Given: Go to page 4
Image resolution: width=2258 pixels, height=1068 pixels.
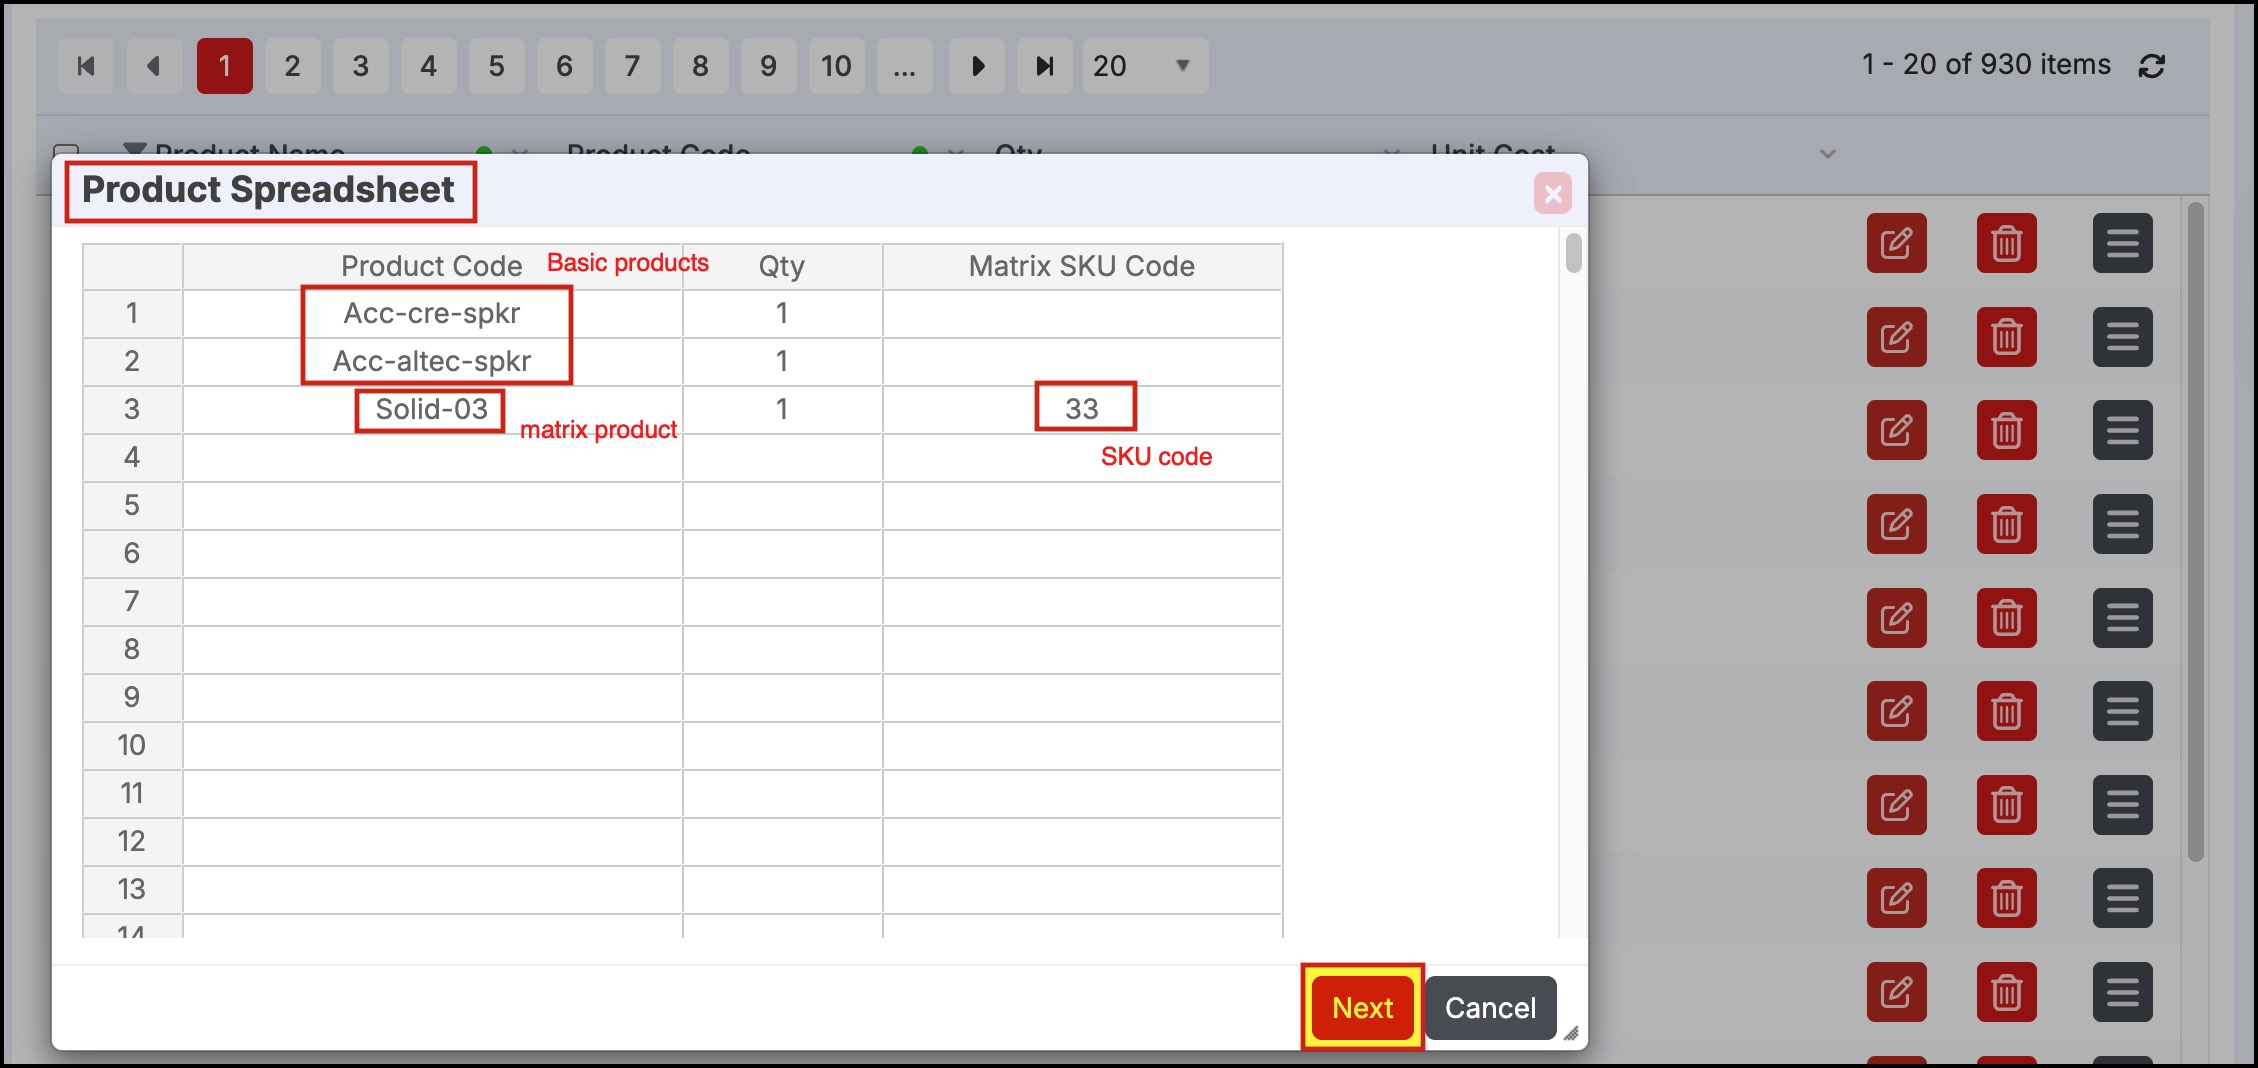Looking at the screenshot, I should tap(428, 66).
